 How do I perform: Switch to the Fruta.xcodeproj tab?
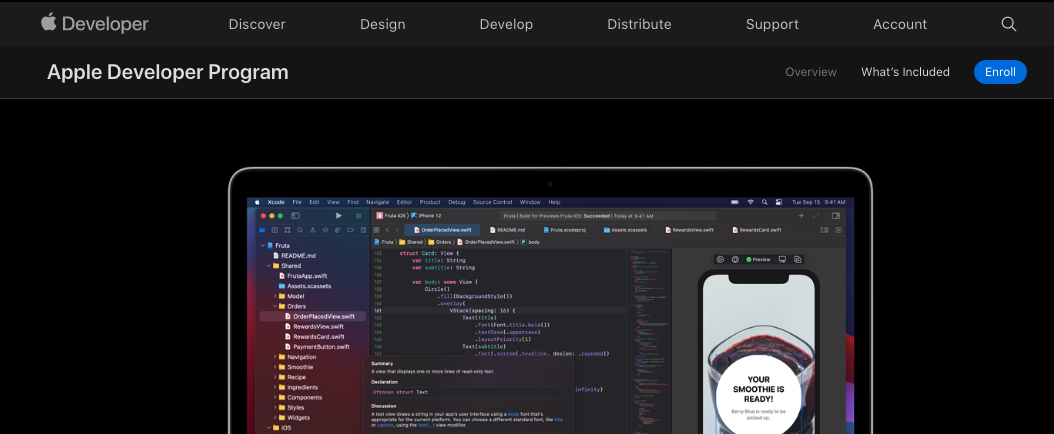(x=564, y=230)
